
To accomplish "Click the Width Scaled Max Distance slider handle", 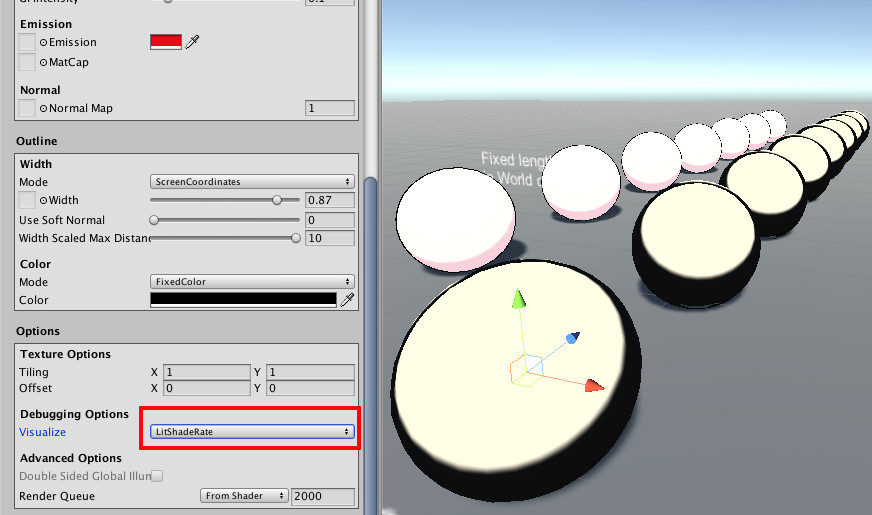I will tap(296, 238).
